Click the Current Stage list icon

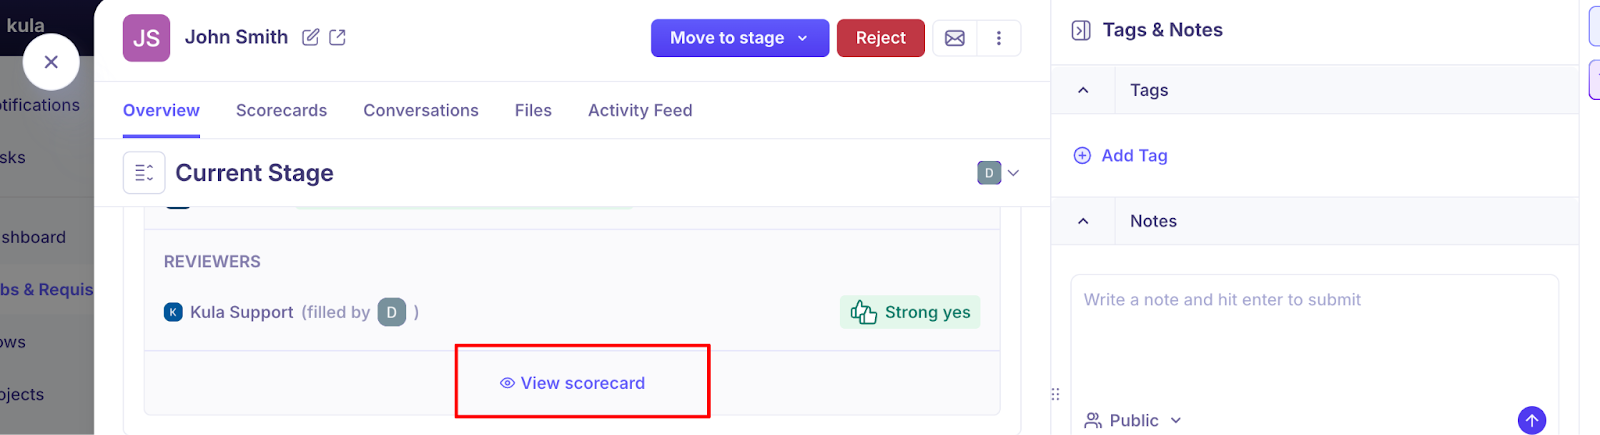(144, 173)
